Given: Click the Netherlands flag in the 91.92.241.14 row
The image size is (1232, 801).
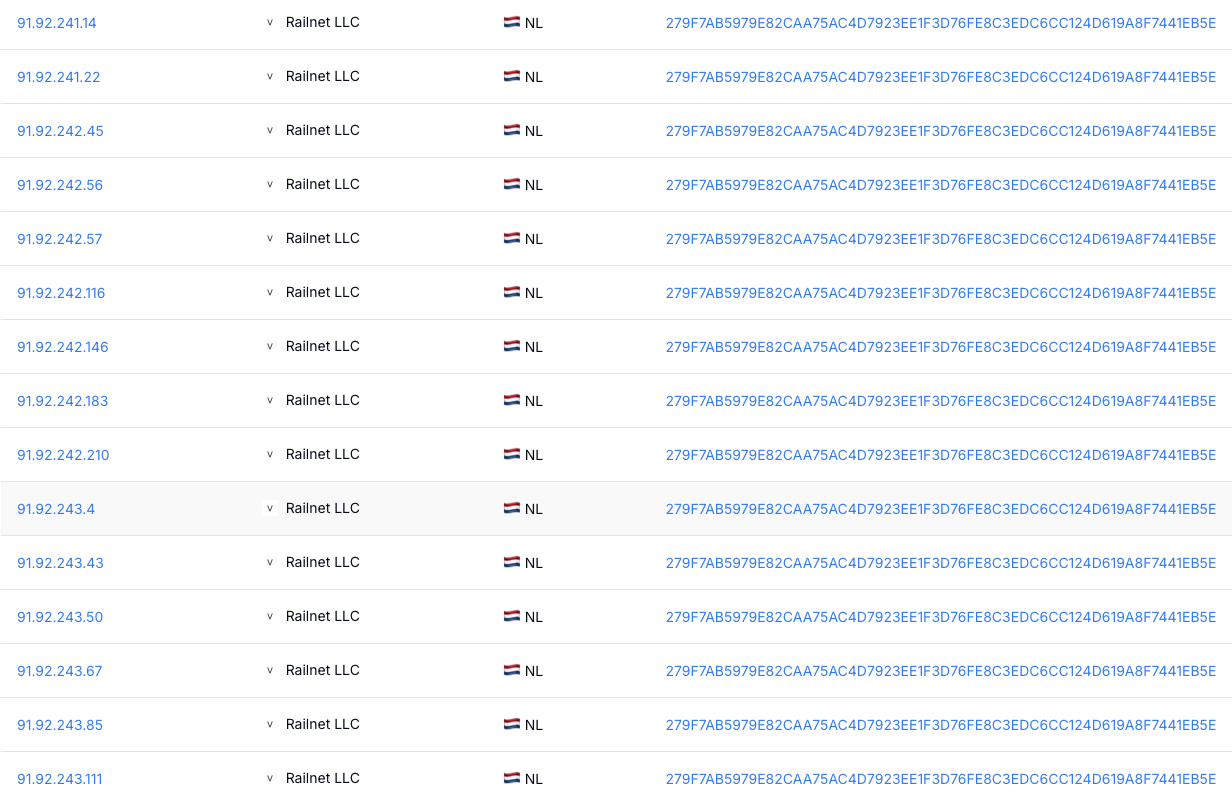Looking at the screenshot, I should pyautogui.click(x=511, y=22).
